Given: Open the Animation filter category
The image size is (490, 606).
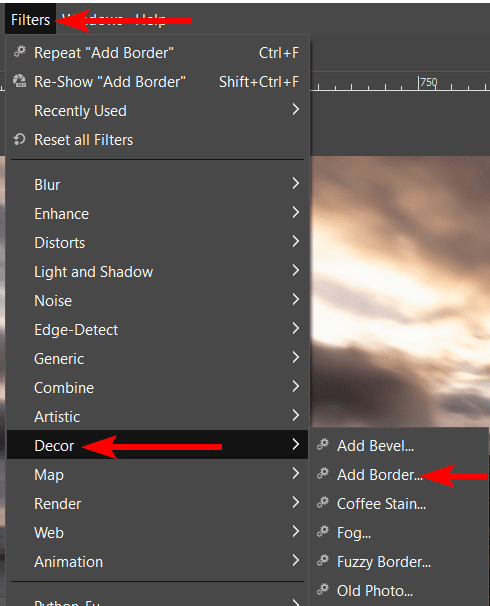Looking at the screenshot, I should click(157, 561).
